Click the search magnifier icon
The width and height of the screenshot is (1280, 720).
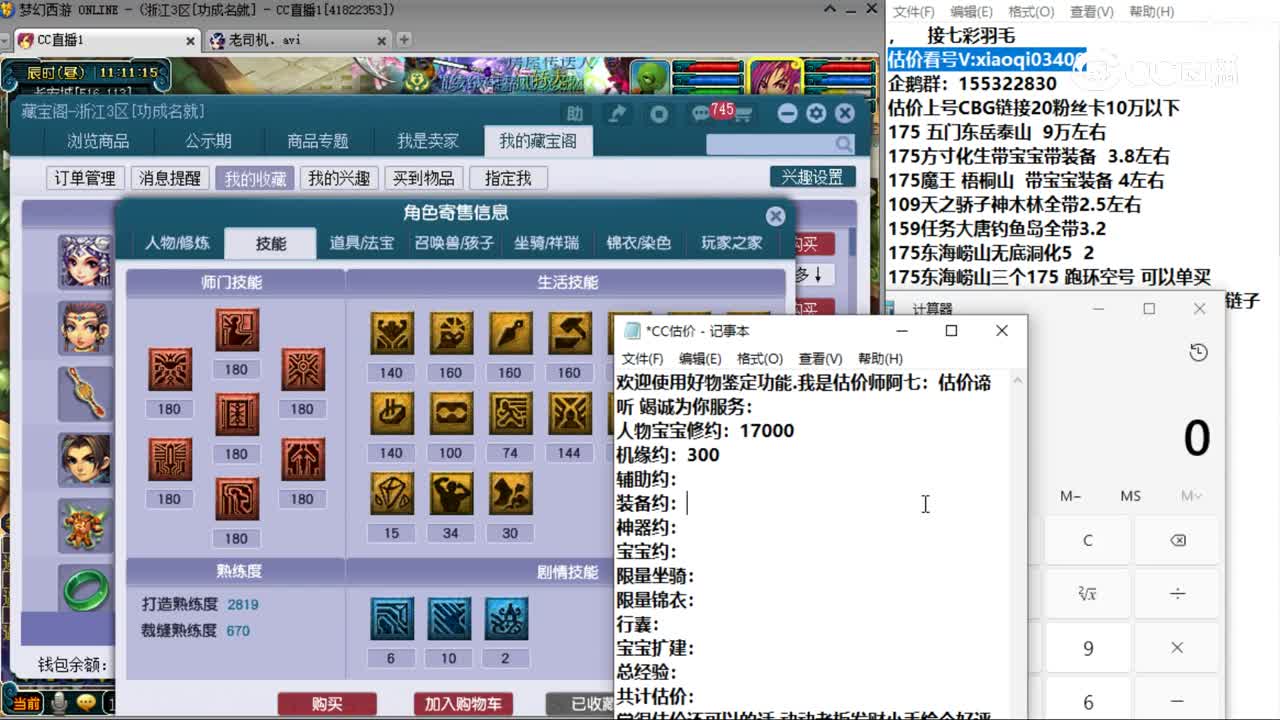point(843,146)
